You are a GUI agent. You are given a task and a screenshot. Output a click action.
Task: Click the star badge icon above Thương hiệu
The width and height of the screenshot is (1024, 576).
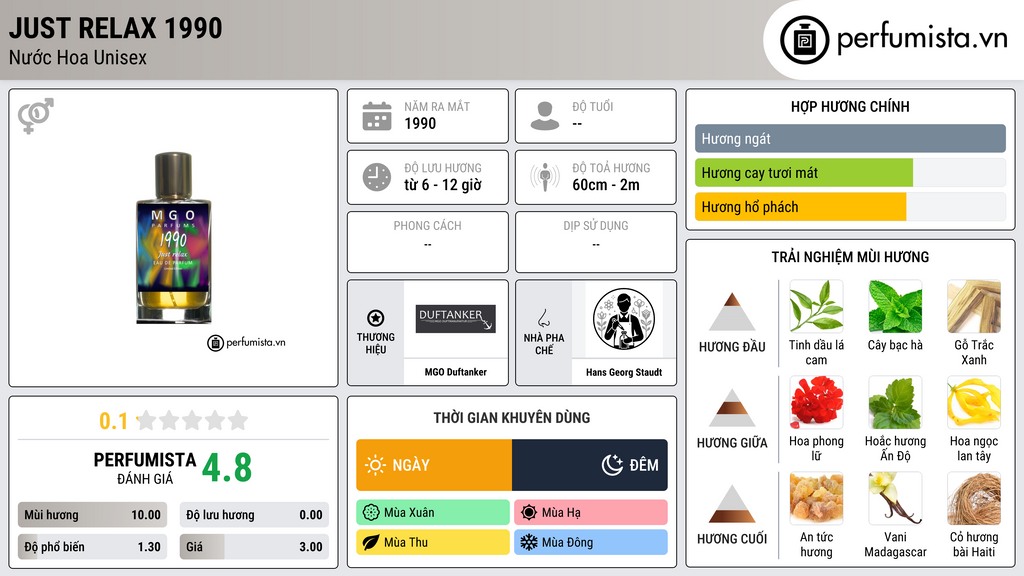tap(376, 318)
